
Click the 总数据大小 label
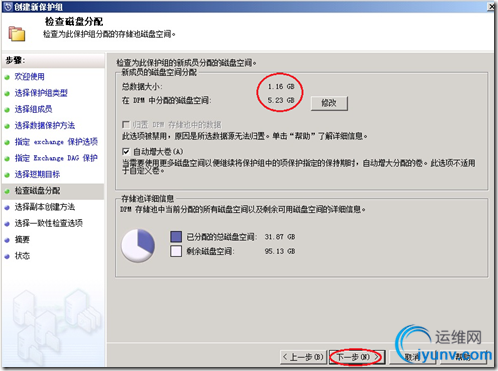point(142,87)
